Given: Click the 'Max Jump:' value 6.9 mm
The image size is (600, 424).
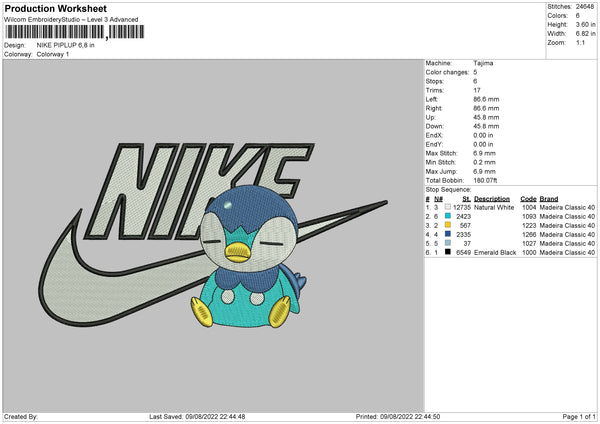Looking at the screenshot, I should point(484,171).
